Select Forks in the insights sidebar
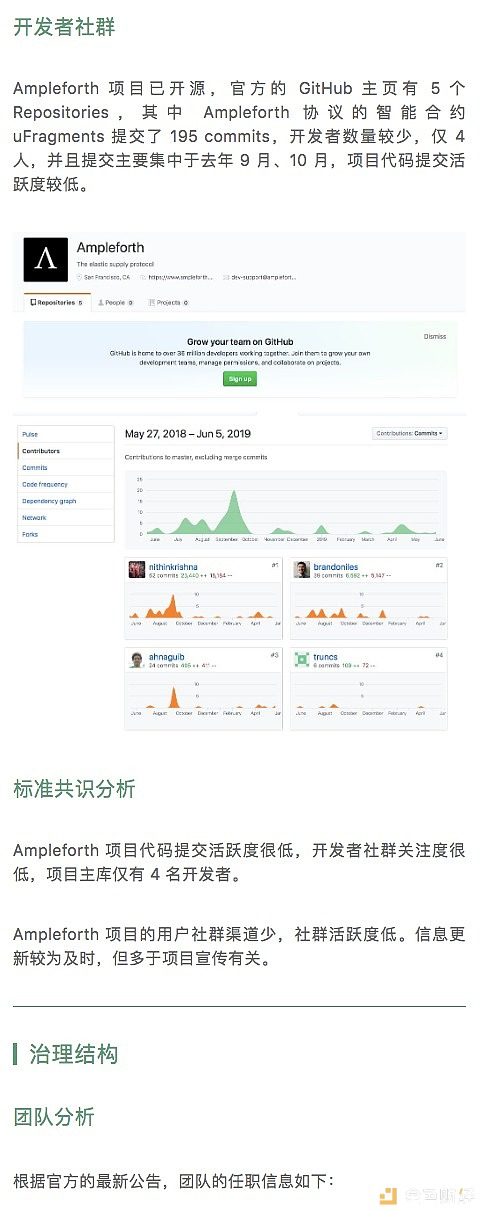The width and height of the screenshot is (480, 1210). [x=66, y=534]
